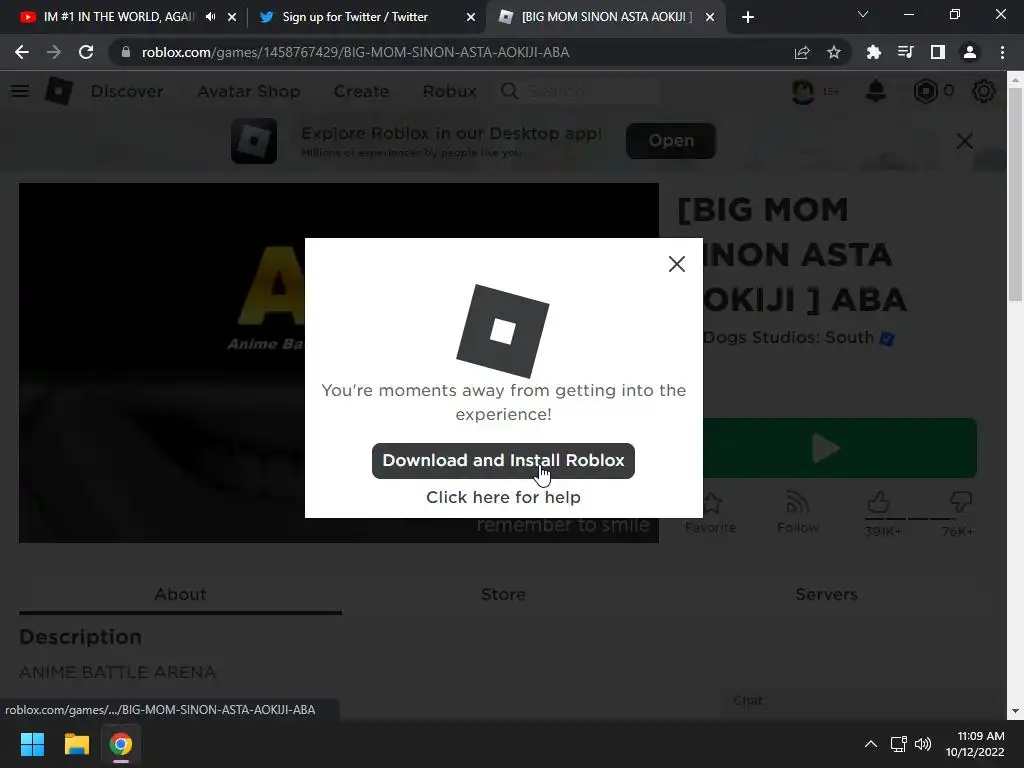Open Avatar Shop in navbar
1024x768 pixels.
[x=249, y=91]
